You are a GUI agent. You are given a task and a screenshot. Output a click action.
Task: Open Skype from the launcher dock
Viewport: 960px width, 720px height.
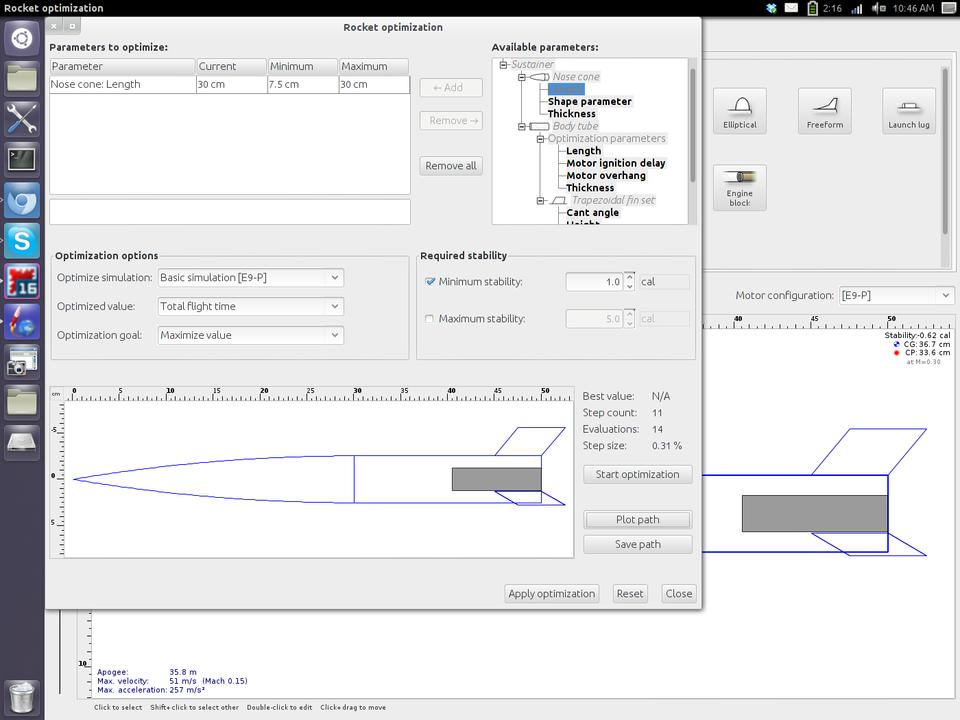click(22, 240)
